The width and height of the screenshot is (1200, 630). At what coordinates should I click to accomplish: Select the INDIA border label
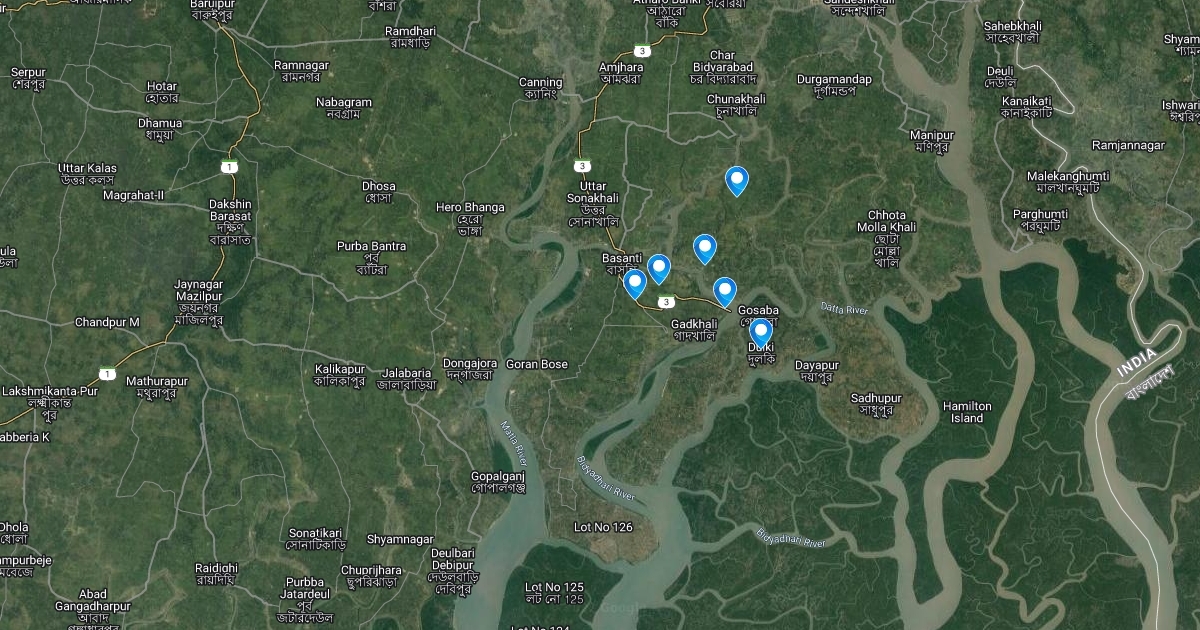tap(1136, 362)
